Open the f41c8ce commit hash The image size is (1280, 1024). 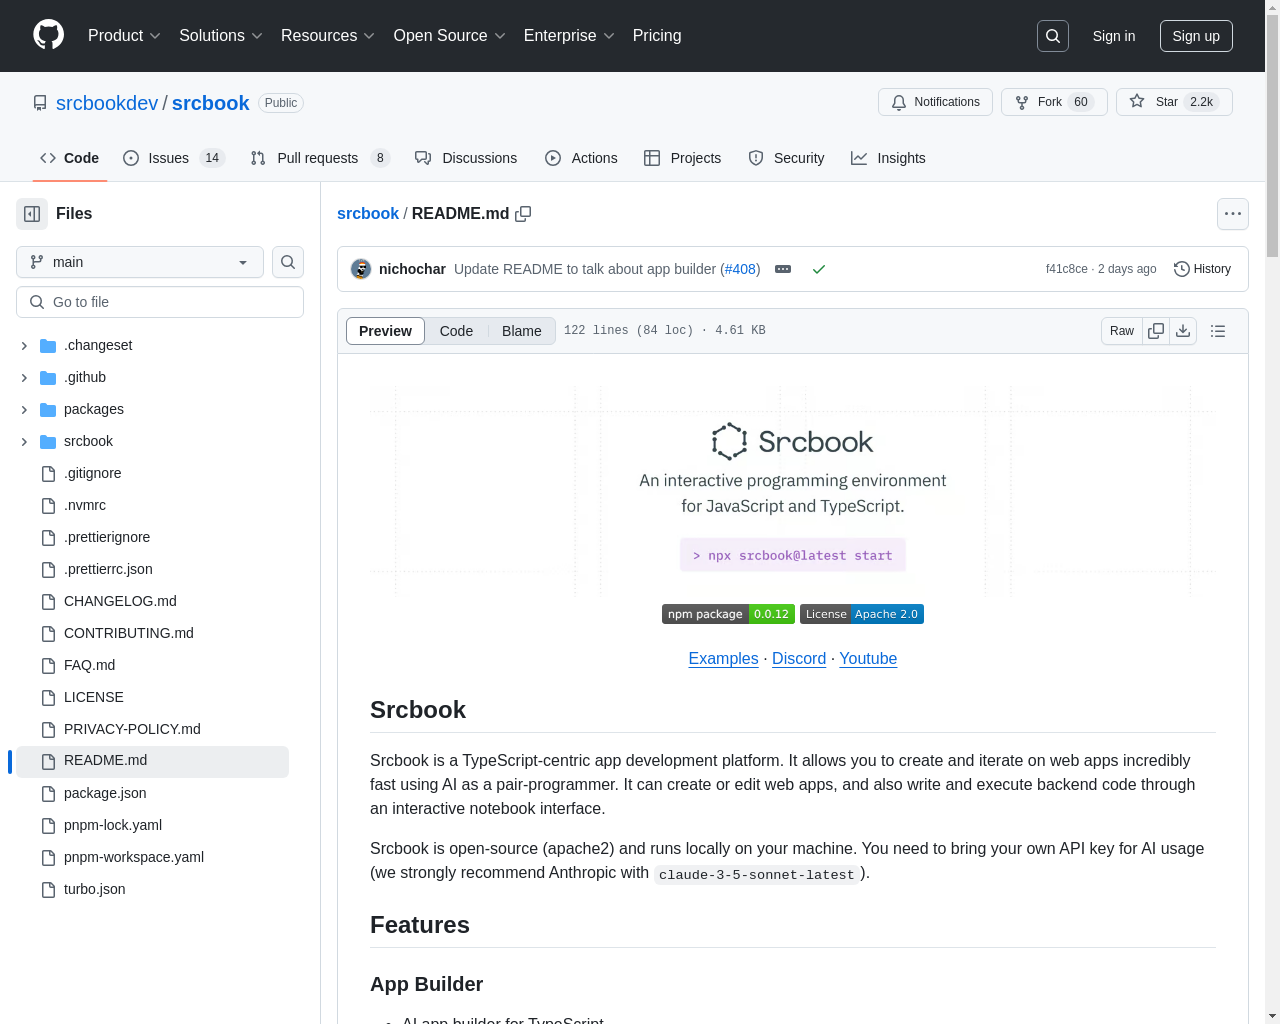1066,269
